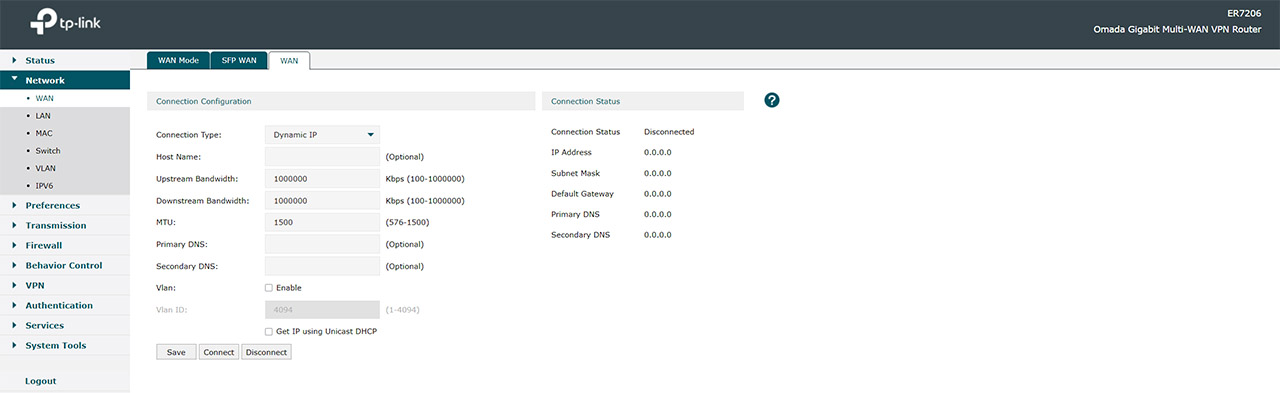Expand the Status menu arrow
Screen dimensions: 1280x393
(14, 60)
